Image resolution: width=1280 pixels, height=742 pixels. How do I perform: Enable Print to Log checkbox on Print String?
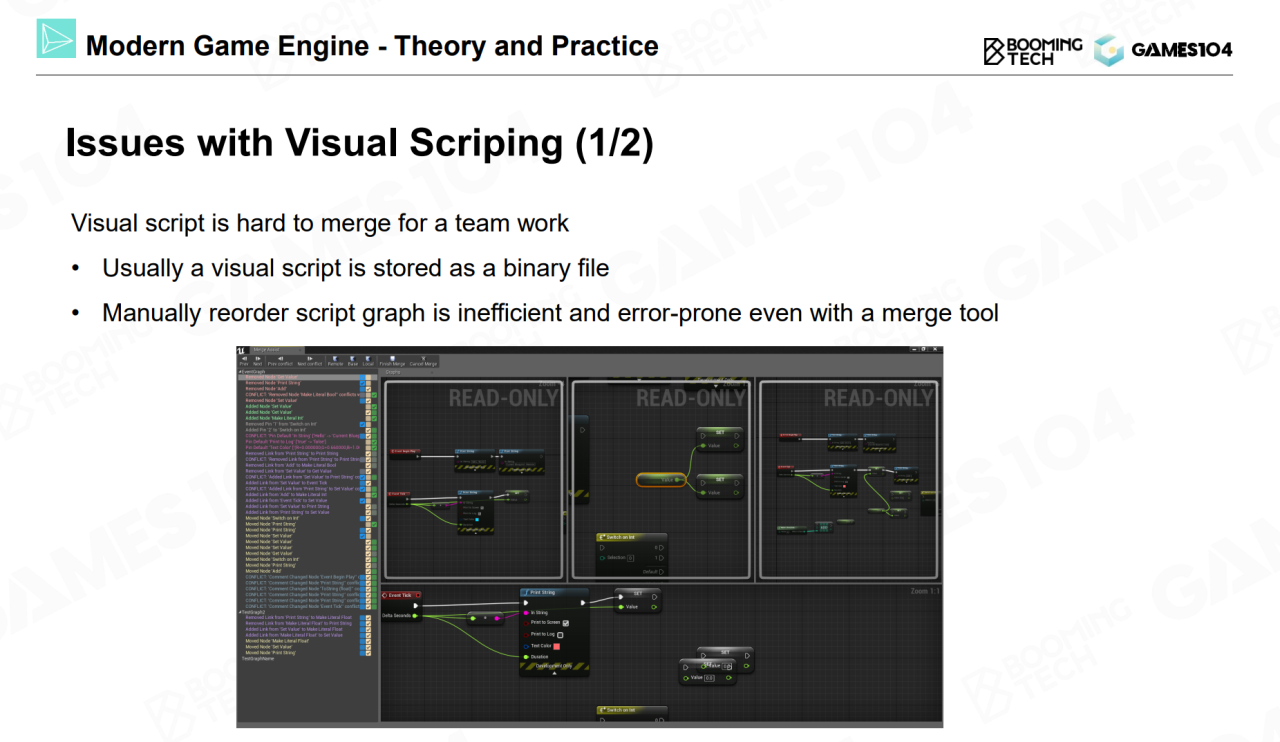coord(560,634)
